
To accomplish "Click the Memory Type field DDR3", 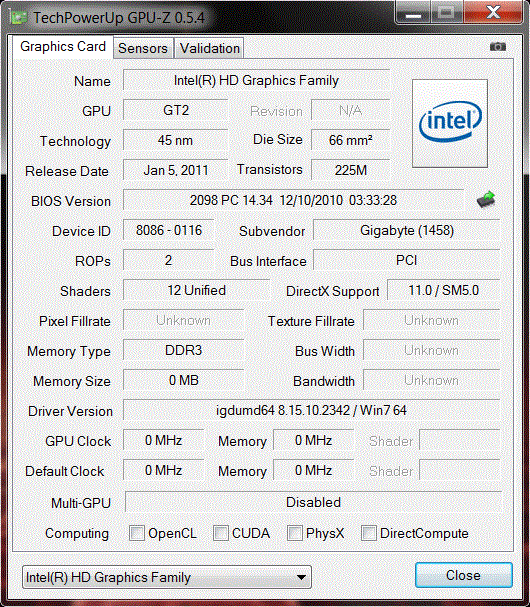I will (184, 350).
